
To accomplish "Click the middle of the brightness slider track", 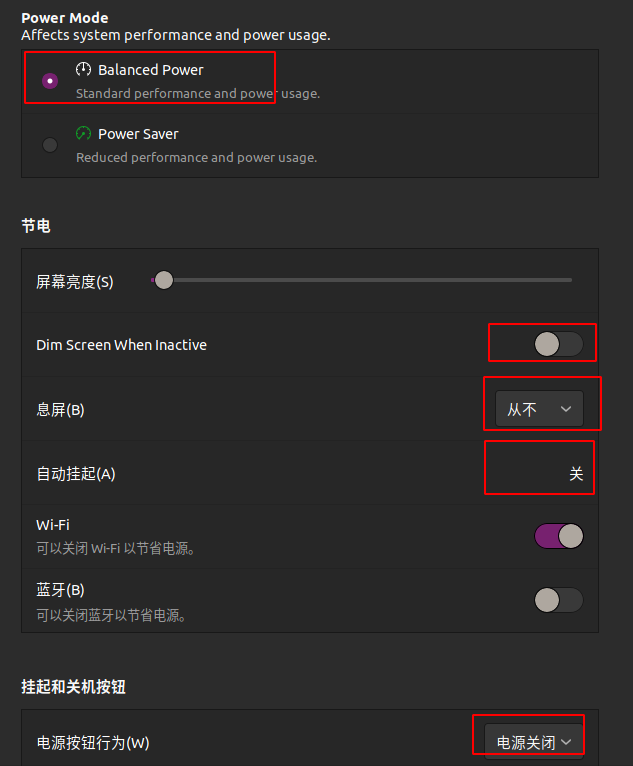I will coord(361,280).
